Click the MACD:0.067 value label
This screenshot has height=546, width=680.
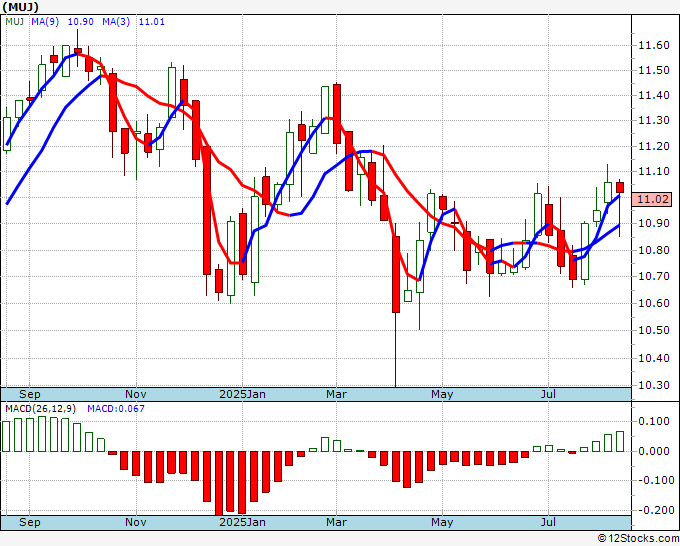(x=116, y=409)
